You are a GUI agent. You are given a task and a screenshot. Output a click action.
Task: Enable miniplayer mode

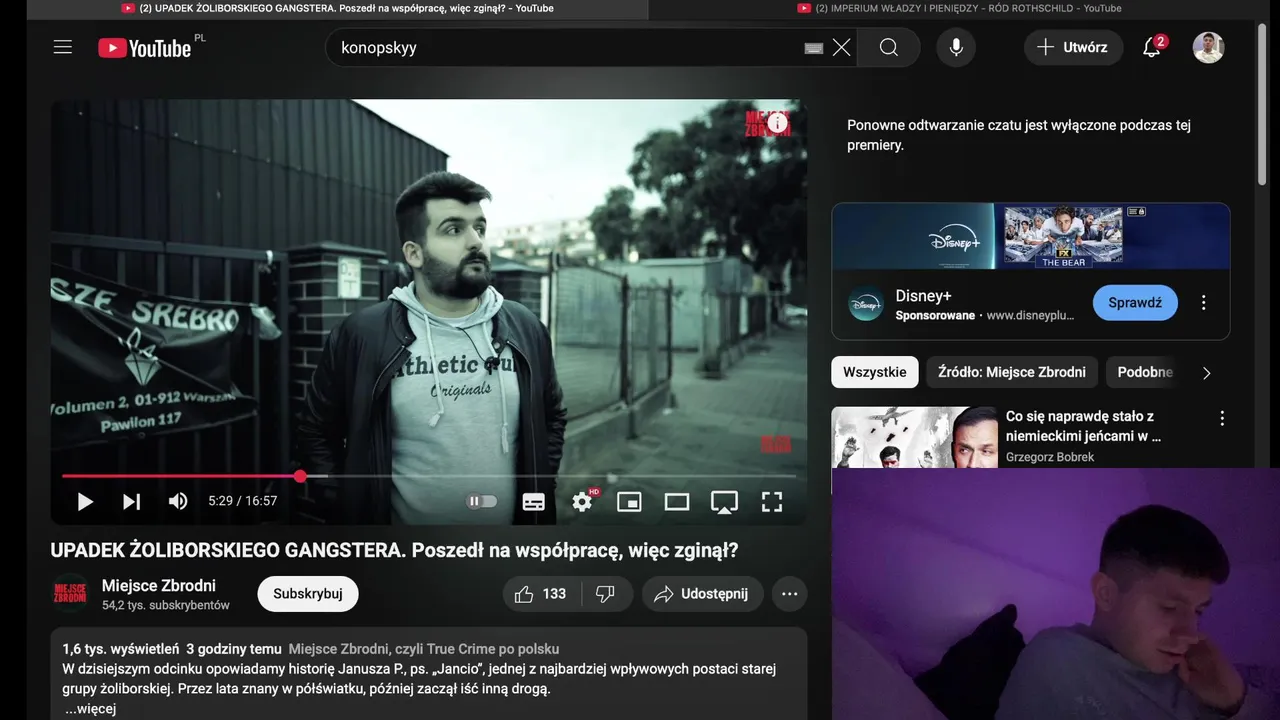[x=629, y=502]
